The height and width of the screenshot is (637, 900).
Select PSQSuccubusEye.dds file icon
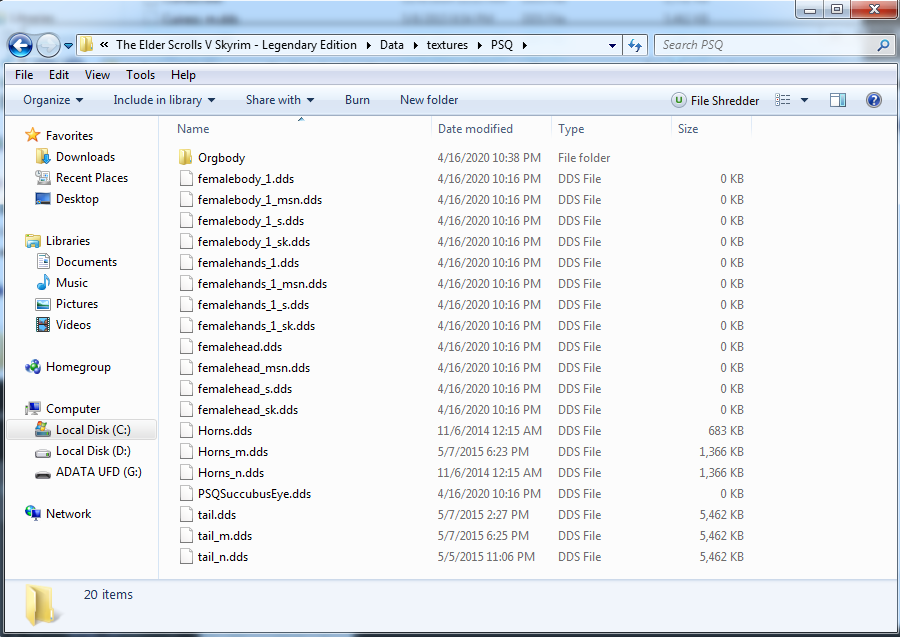point(186,494)
